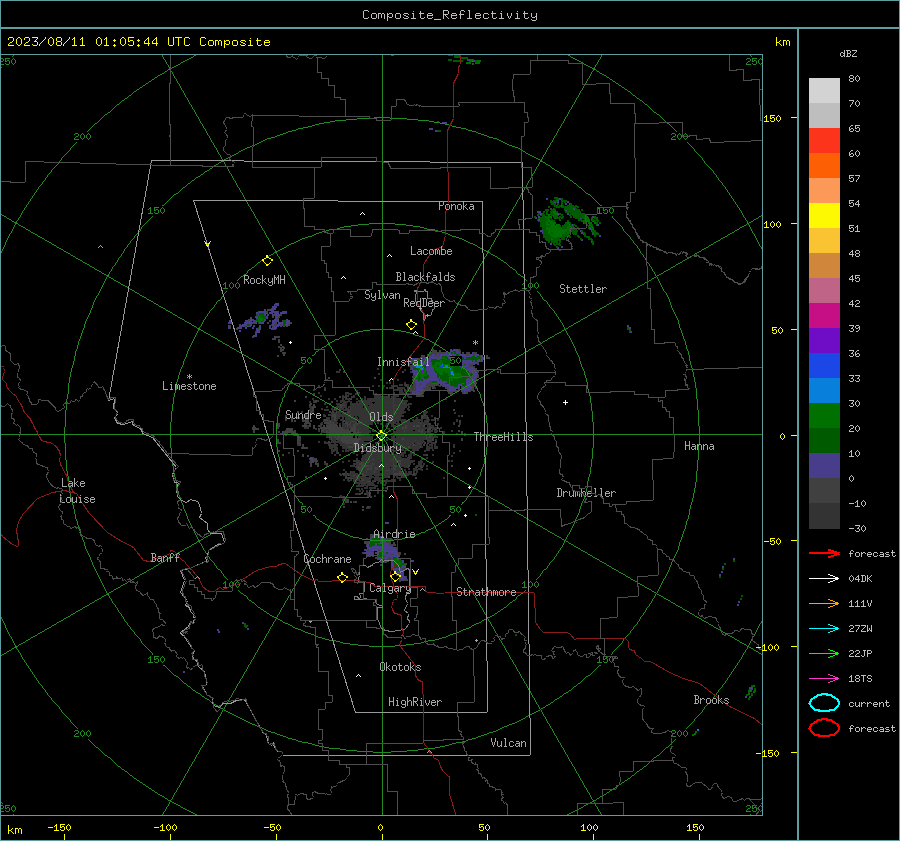This screenshot has height=841, width=900.
Task: Select the 45 dBZ pink swatch
Action: pyautogui.click(x=824, y=290)
